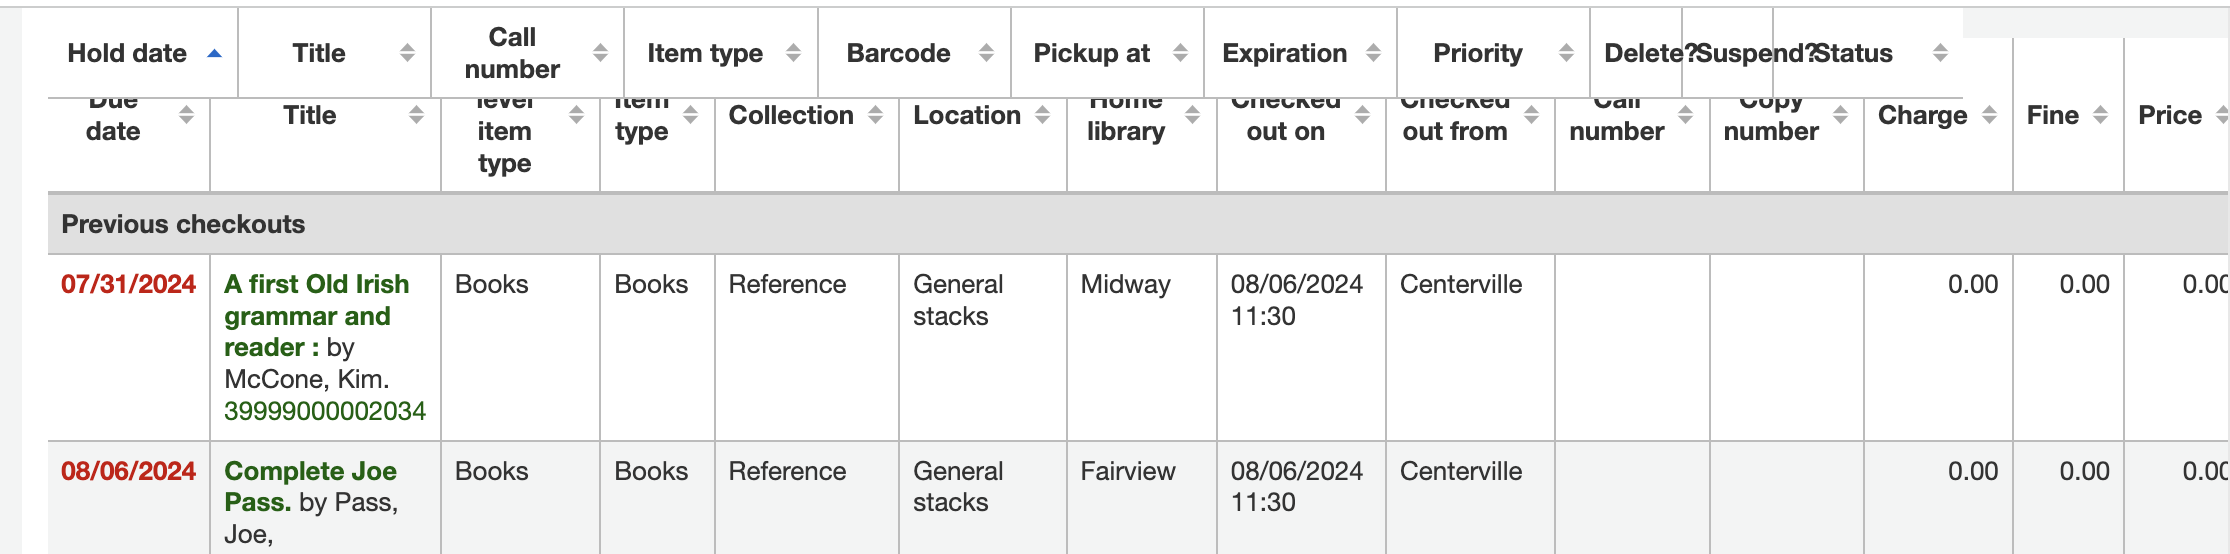This screenshot has width=2230, height=554.
Task: Open barcode 39999000002034 link
Action: tap(325, 411)
